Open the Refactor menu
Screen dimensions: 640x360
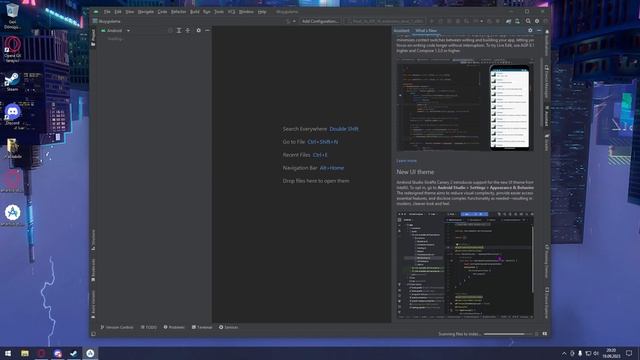[x=178, y=12]
